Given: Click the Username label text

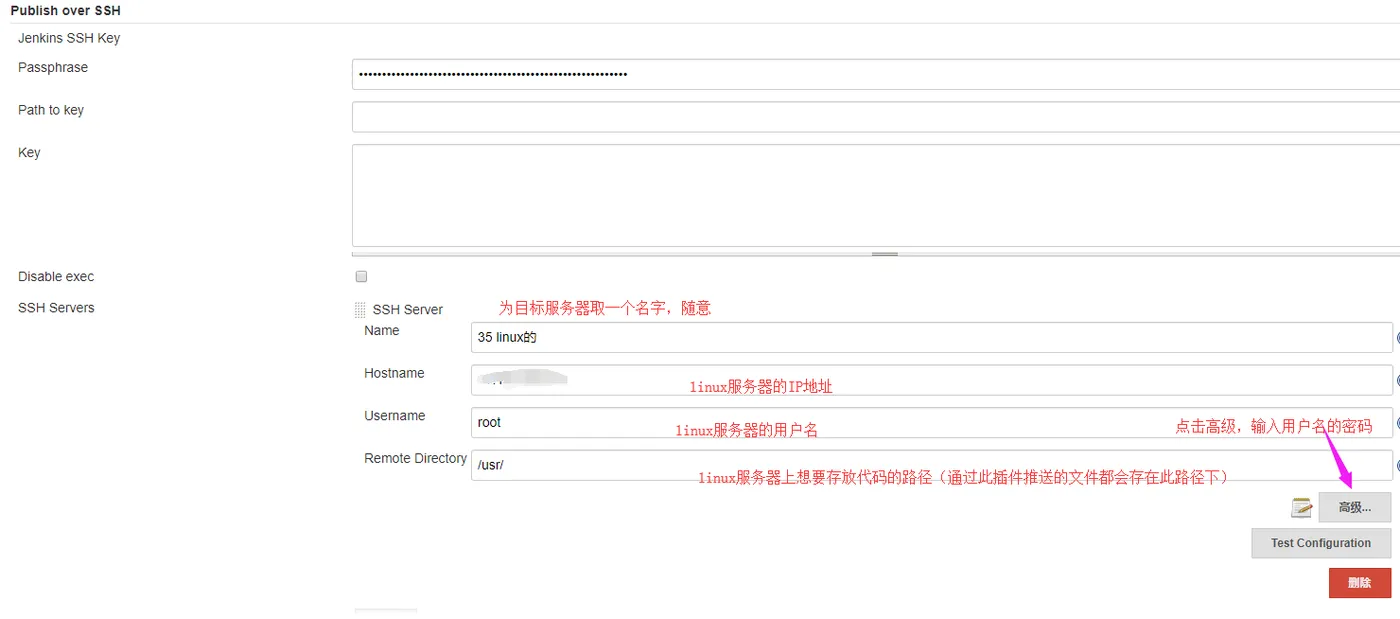Looking at the screenshot, I should pyautogui.click(x=395, y=415).
